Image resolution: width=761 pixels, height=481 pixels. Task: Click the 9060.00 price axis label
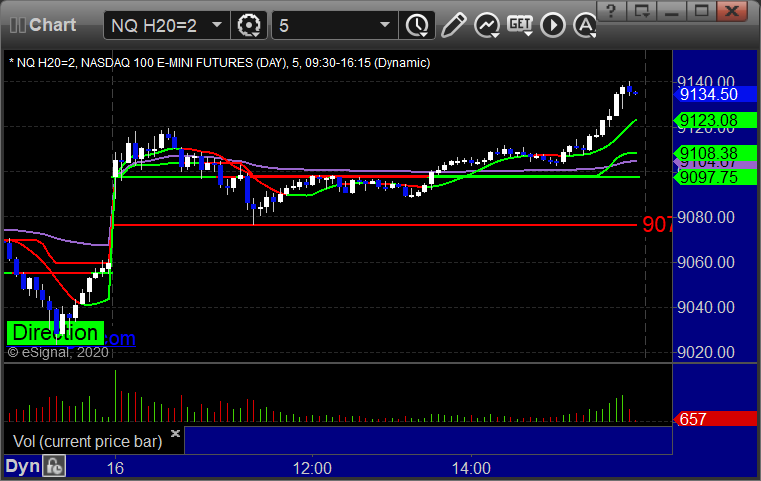pyautogui.click(x=706, y=263)
